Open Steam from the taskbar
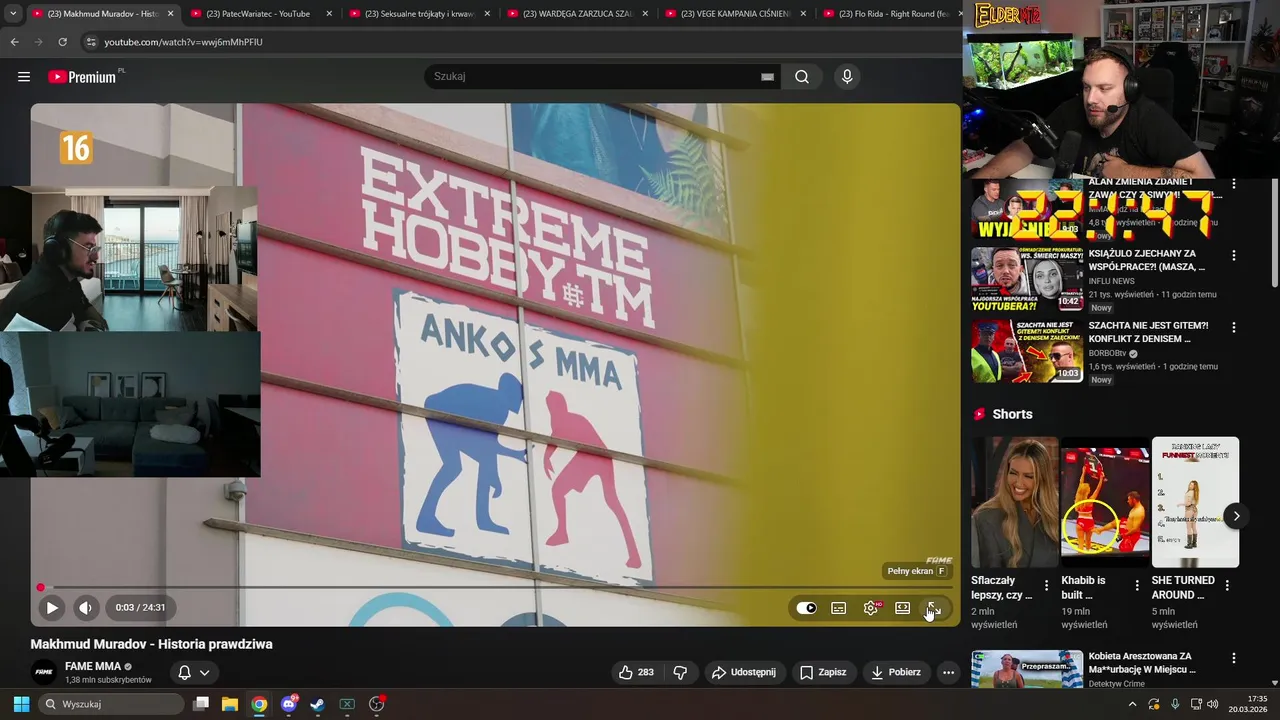 (317, 704)
